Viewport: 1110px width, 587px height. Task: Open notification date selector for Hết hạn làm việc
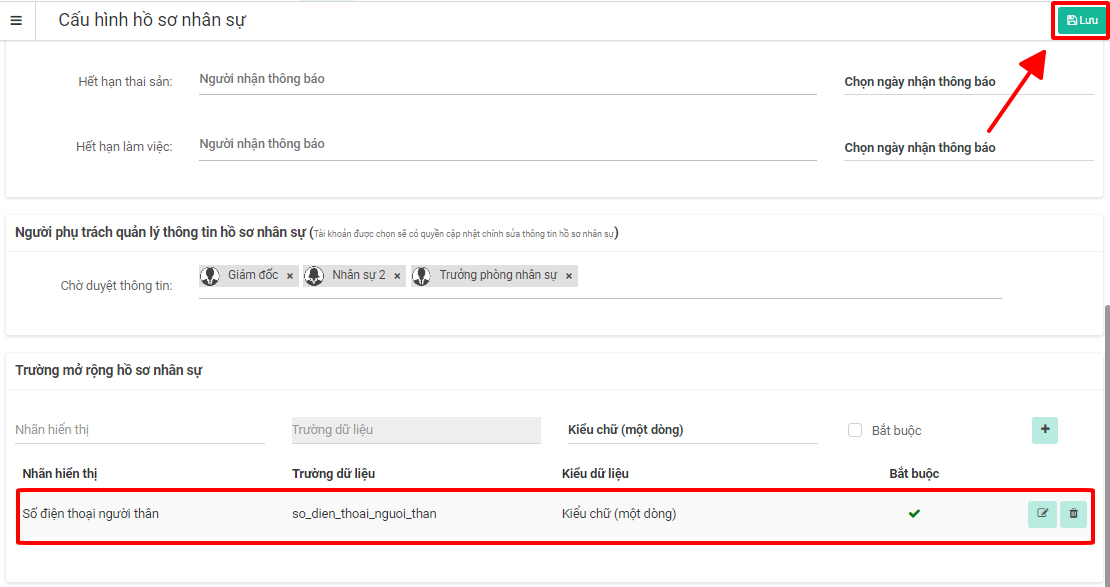click(x=968, y=148)
